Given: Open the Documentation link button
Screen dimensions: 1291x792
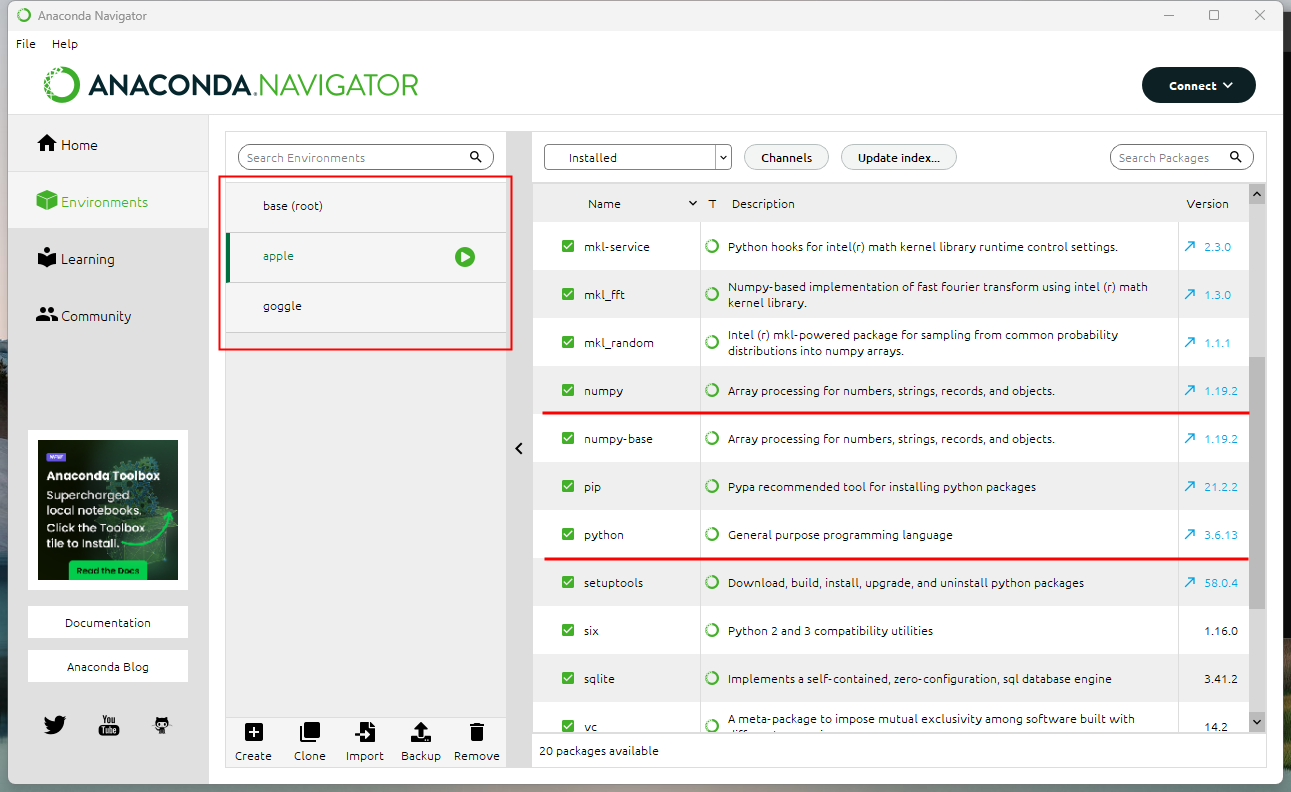Looking at the screenshot, I should (x=108, y=622).
